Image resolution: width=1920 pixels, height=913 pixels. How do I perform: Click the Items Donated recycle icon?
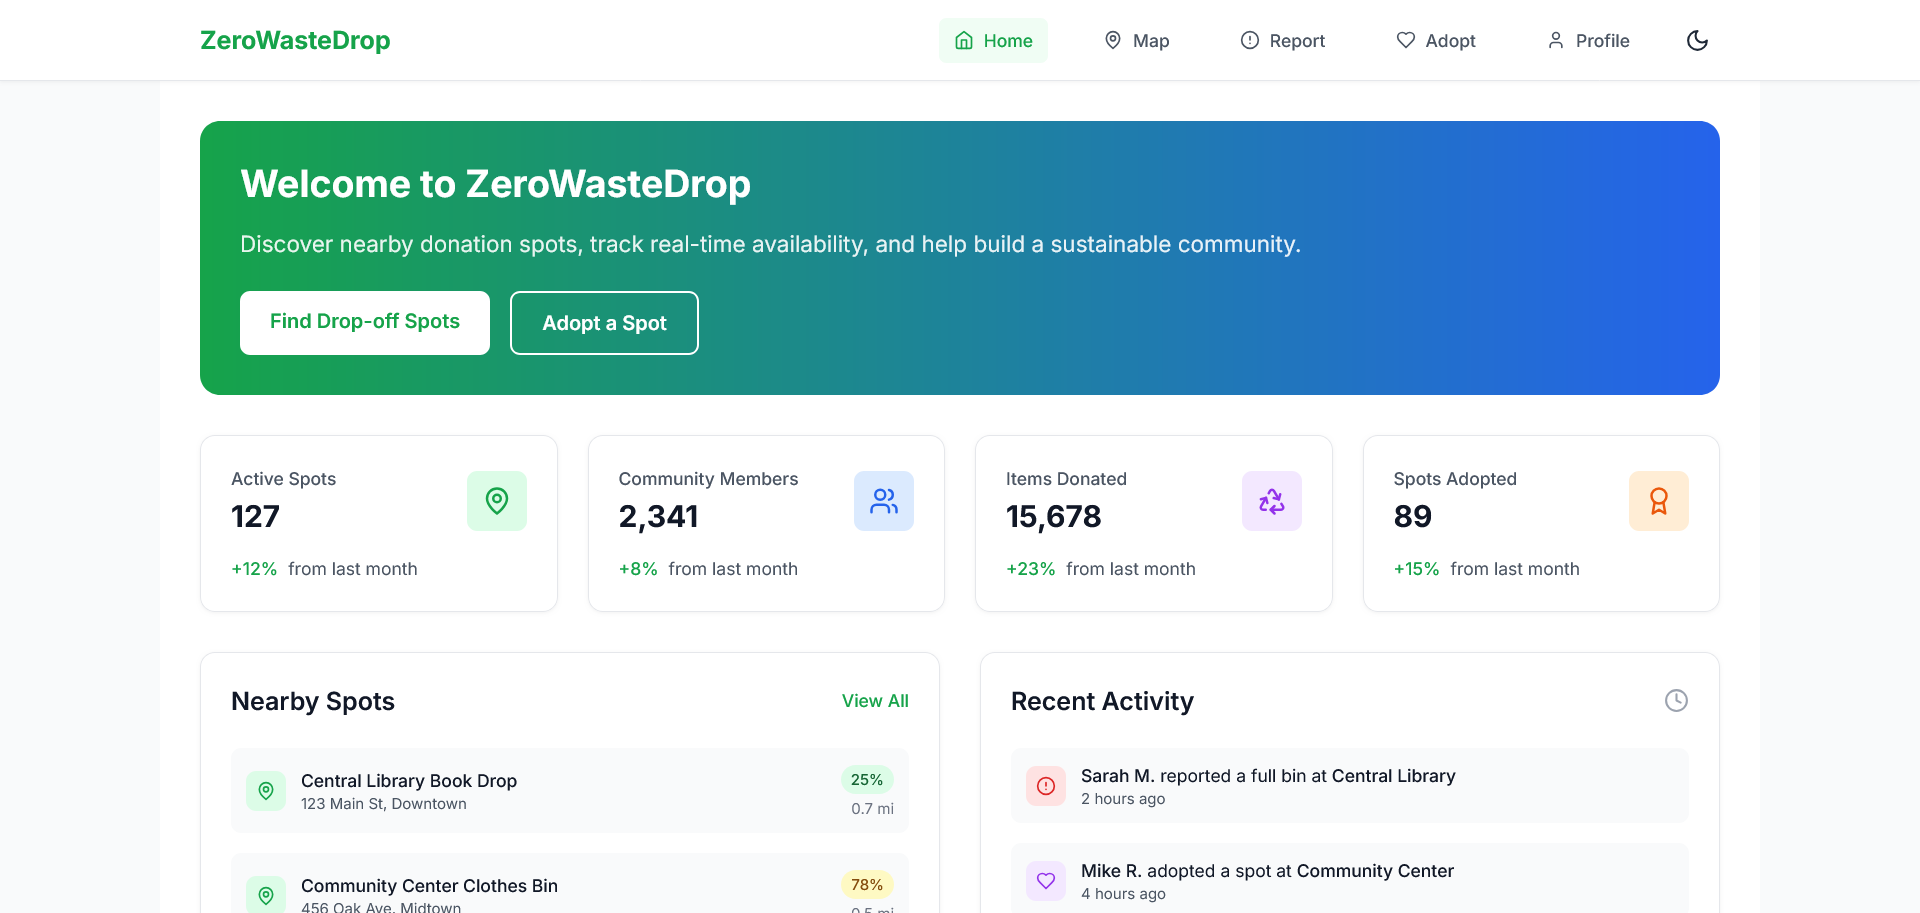(x=1272, y=501)
